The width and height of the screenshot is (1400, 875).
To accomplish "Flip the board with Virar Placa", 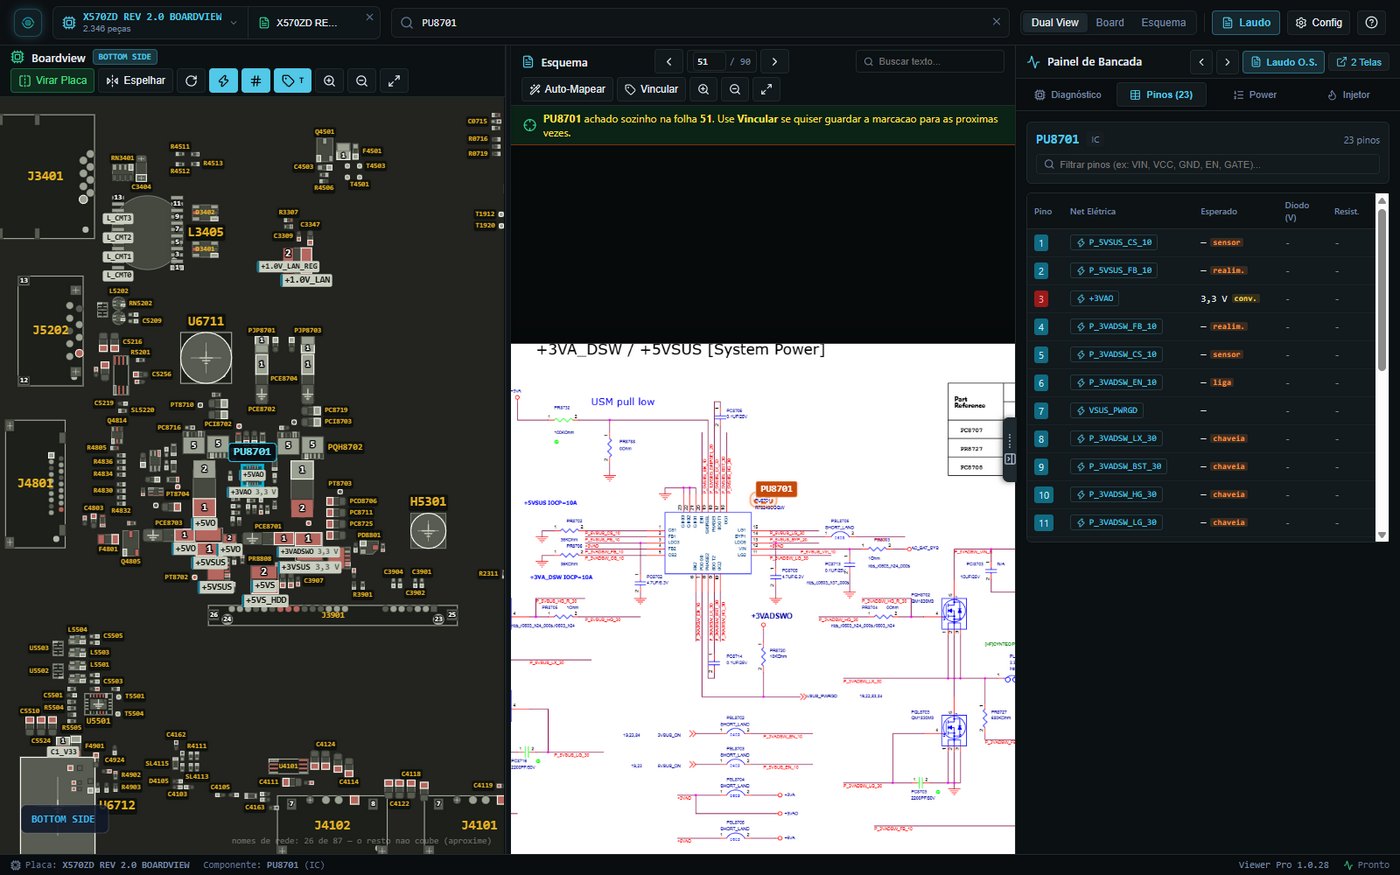I will coord(53,81).
